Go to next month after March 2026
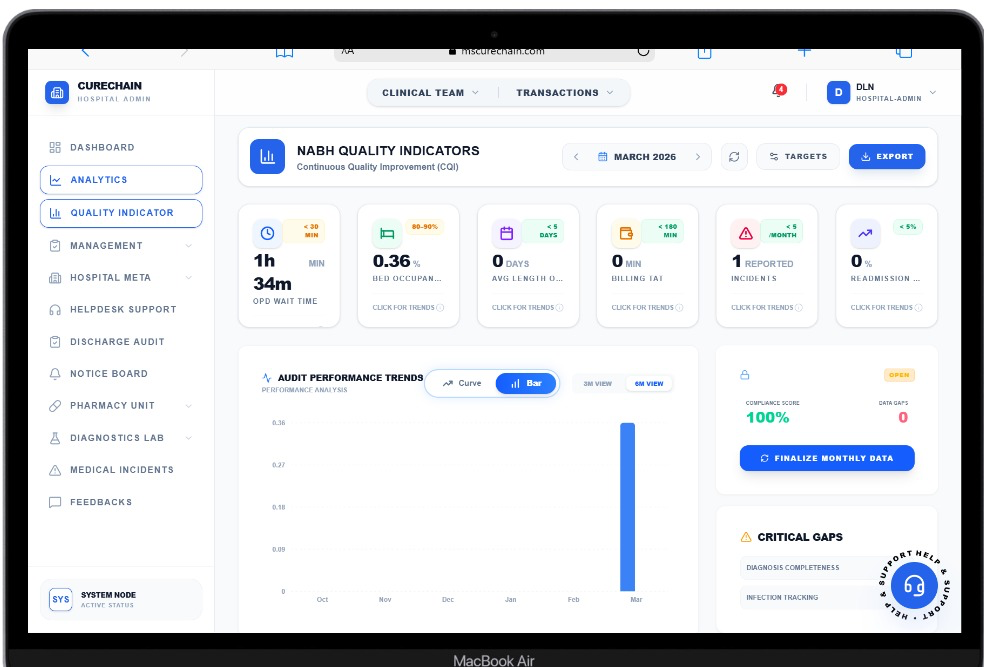 [x=698, y=157]
